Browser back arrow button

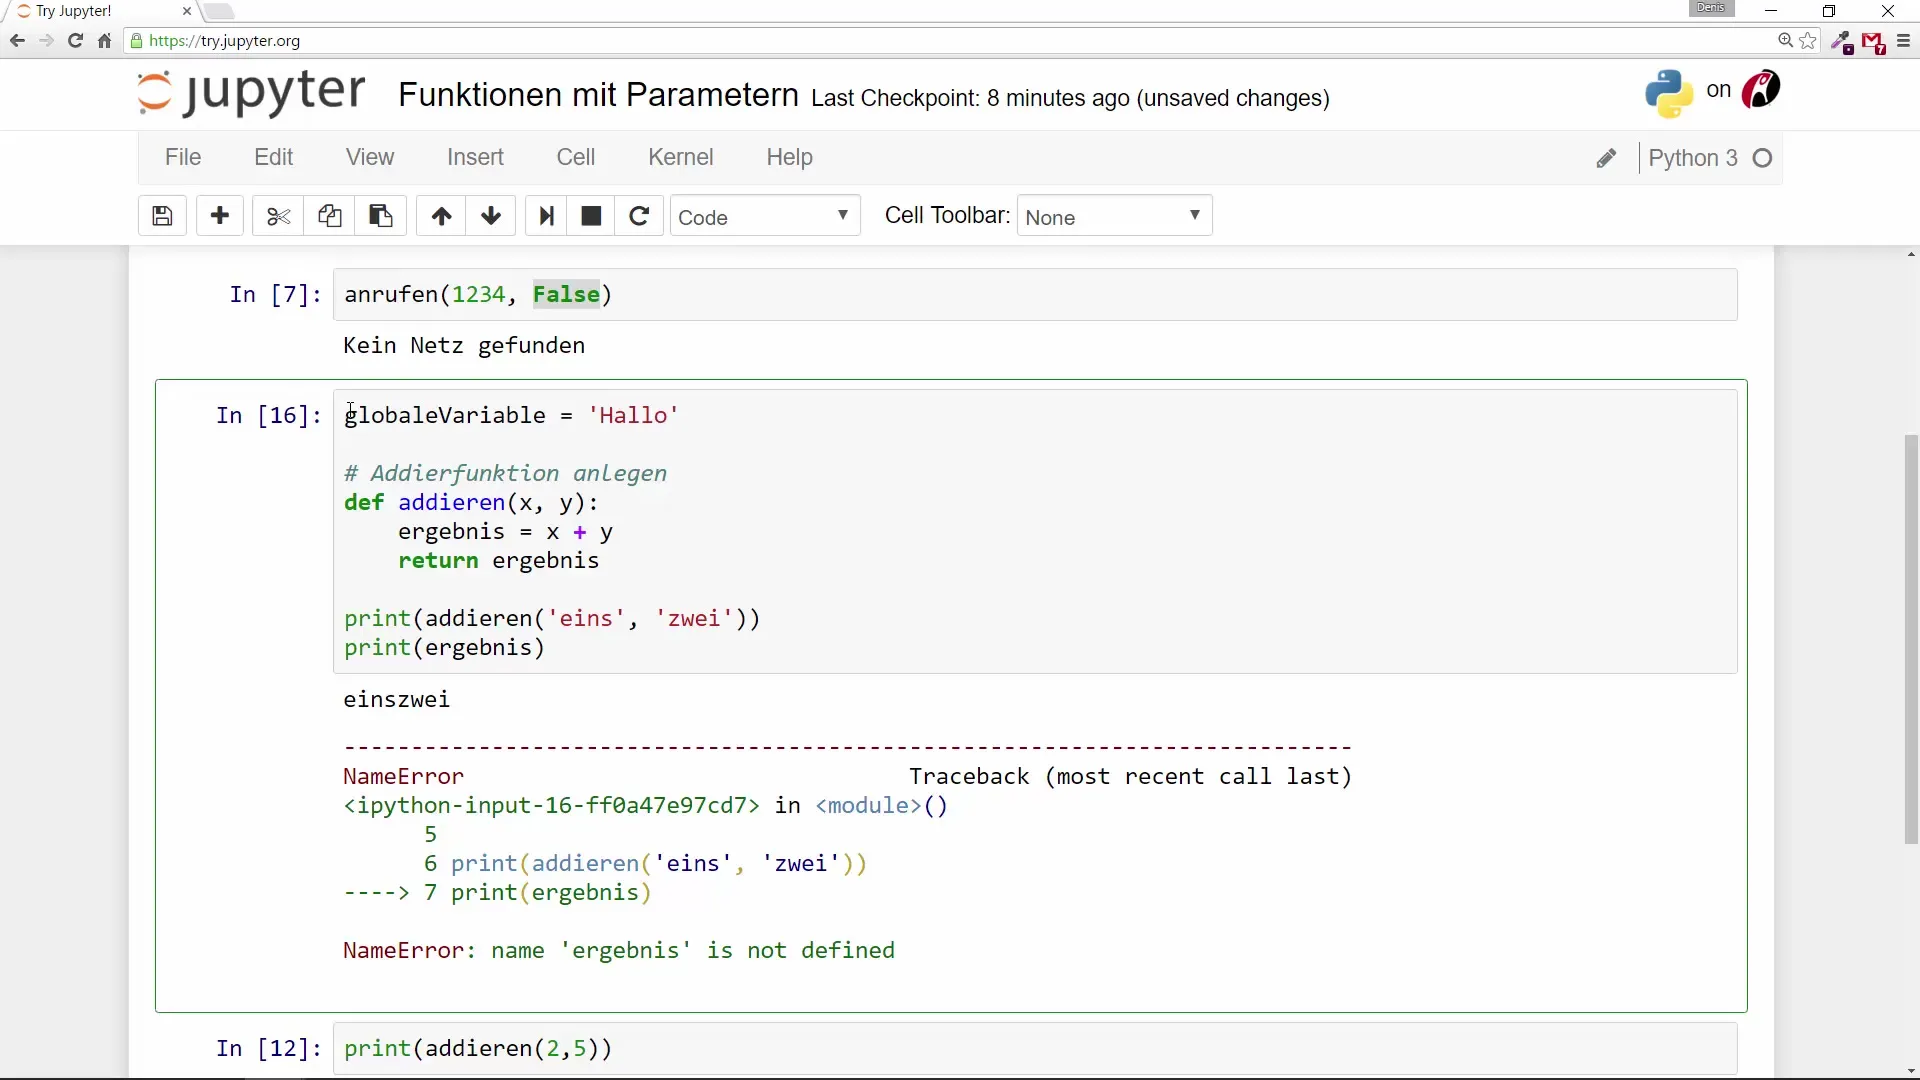click(17, 41)
